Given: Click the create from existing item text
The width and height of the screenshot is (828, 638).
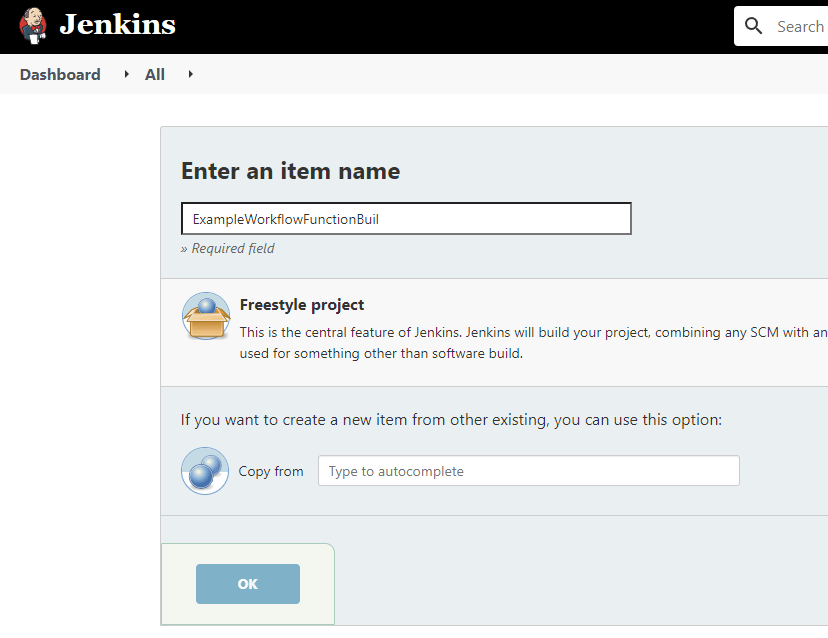Looking at the screenshot, I should coord(451,420).
